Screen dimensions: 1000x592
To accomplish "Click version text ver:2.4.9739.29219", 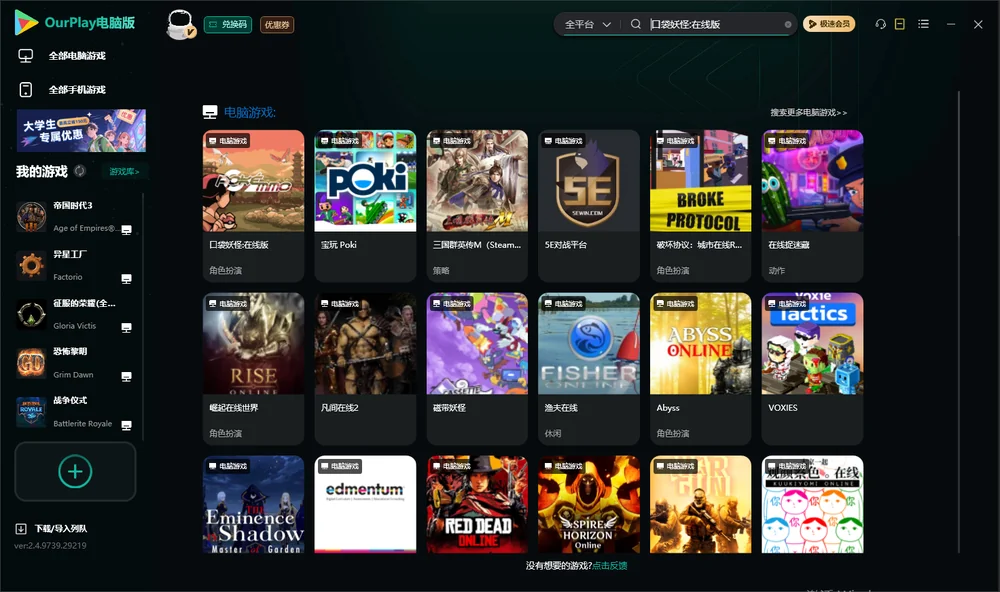I will coord(50,545).
